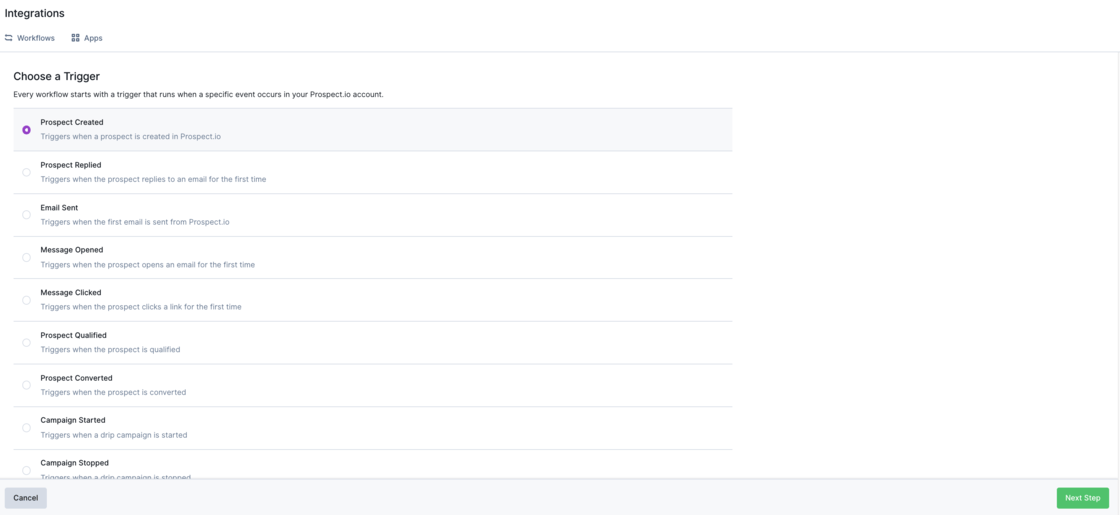Select the Campaign Stopped radio button
Screen dimensions: 1120x515
tap(26, 470)
